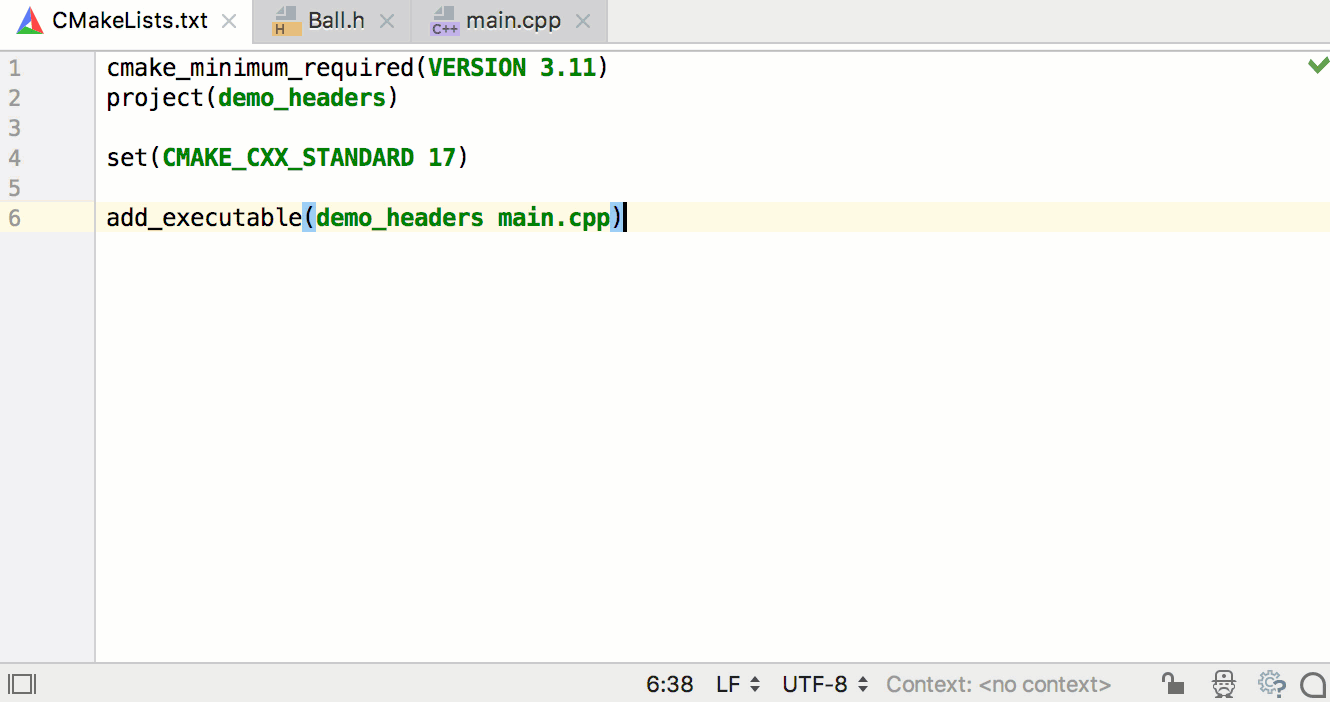Click the CMAKE_CXX_STANDARD text in editor
This screenshot has height=702, width=1330.
coord(288,157)
